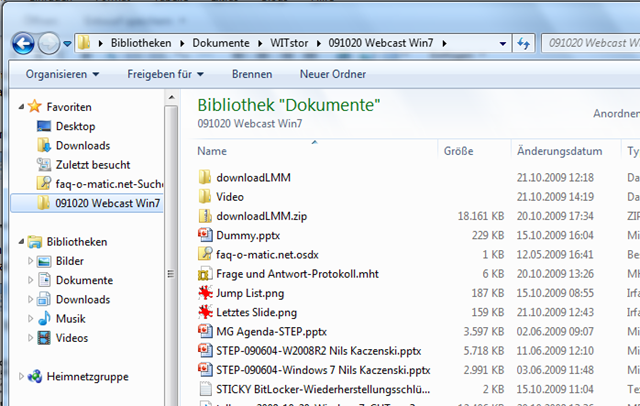Open the Dokumente library

(x=84, y=280)
